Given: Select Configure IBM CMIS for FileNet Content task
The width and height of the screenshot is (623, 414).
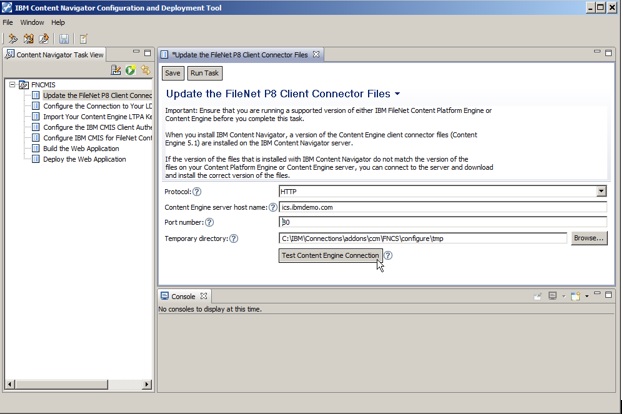Looking at the screenshot, I should tap(97, 138).
